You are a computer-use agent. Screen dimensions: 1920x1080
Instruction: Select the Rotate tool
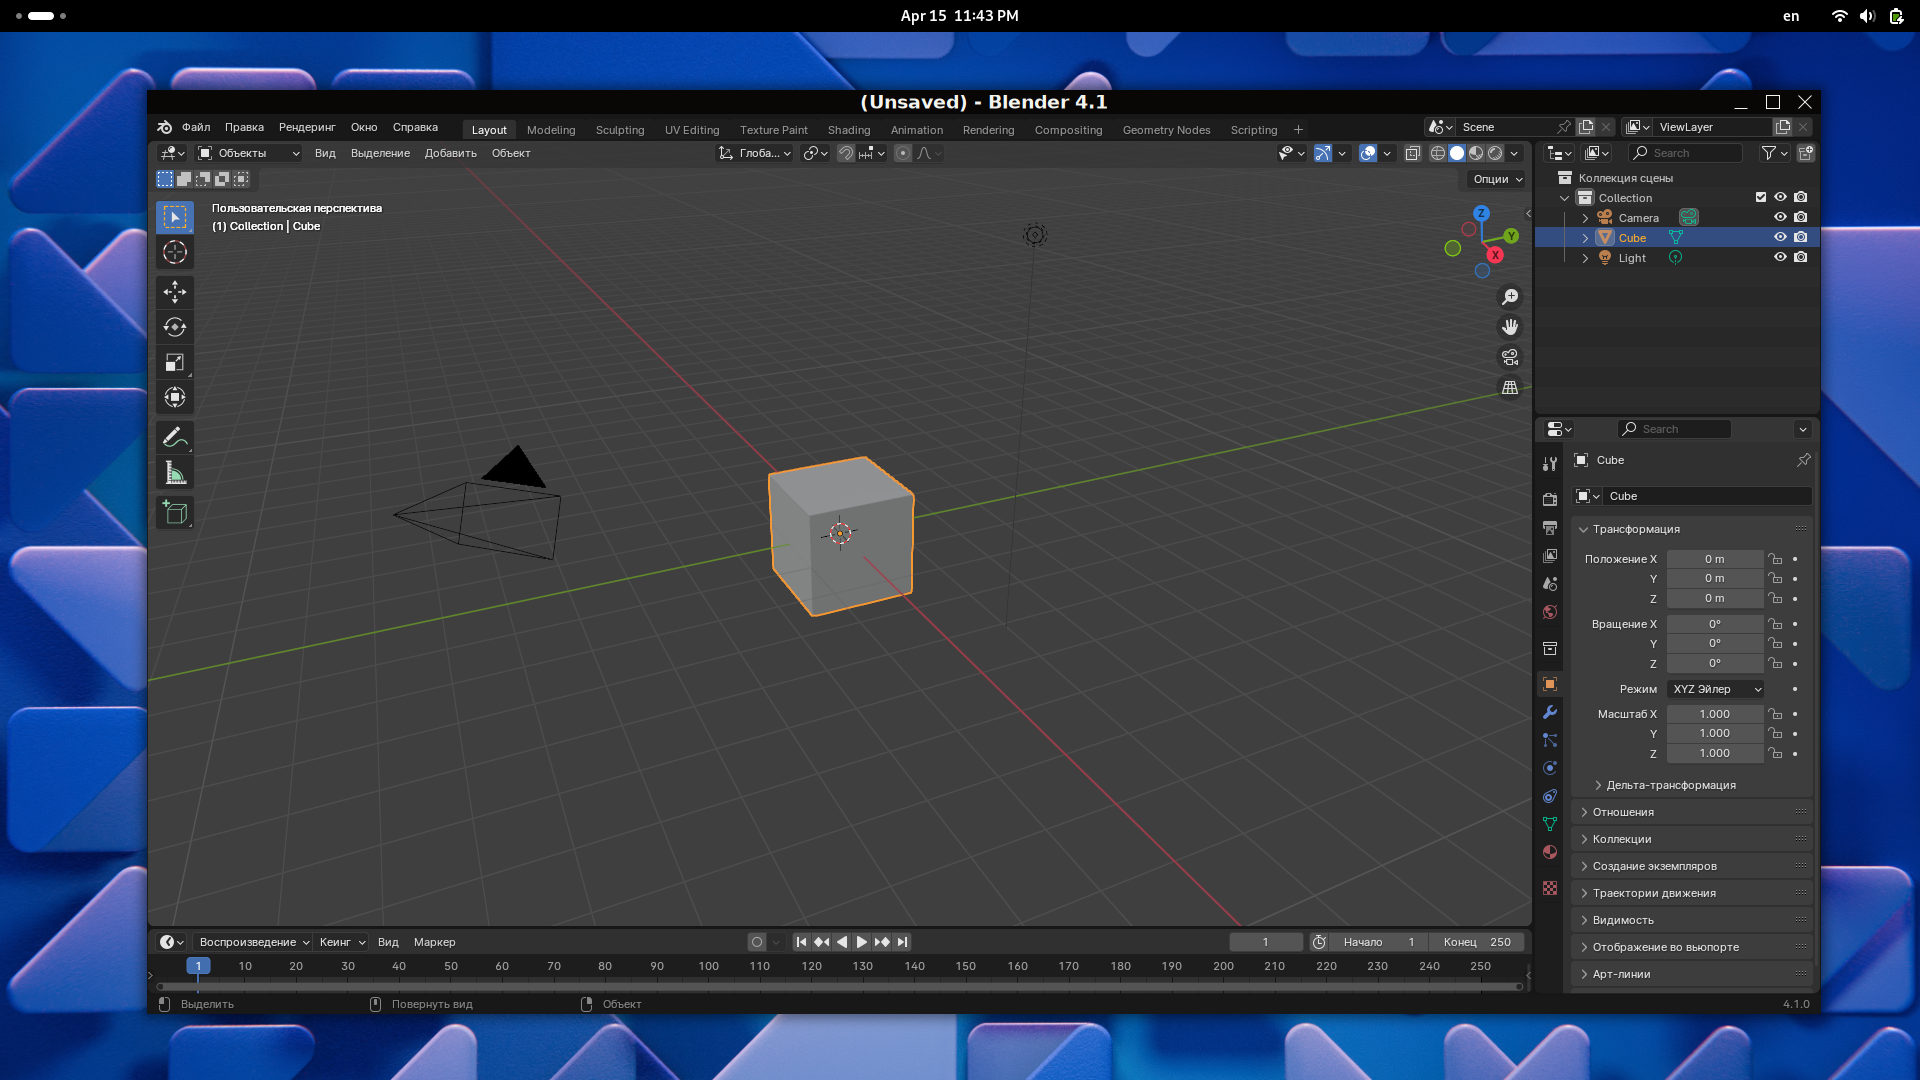175,327
